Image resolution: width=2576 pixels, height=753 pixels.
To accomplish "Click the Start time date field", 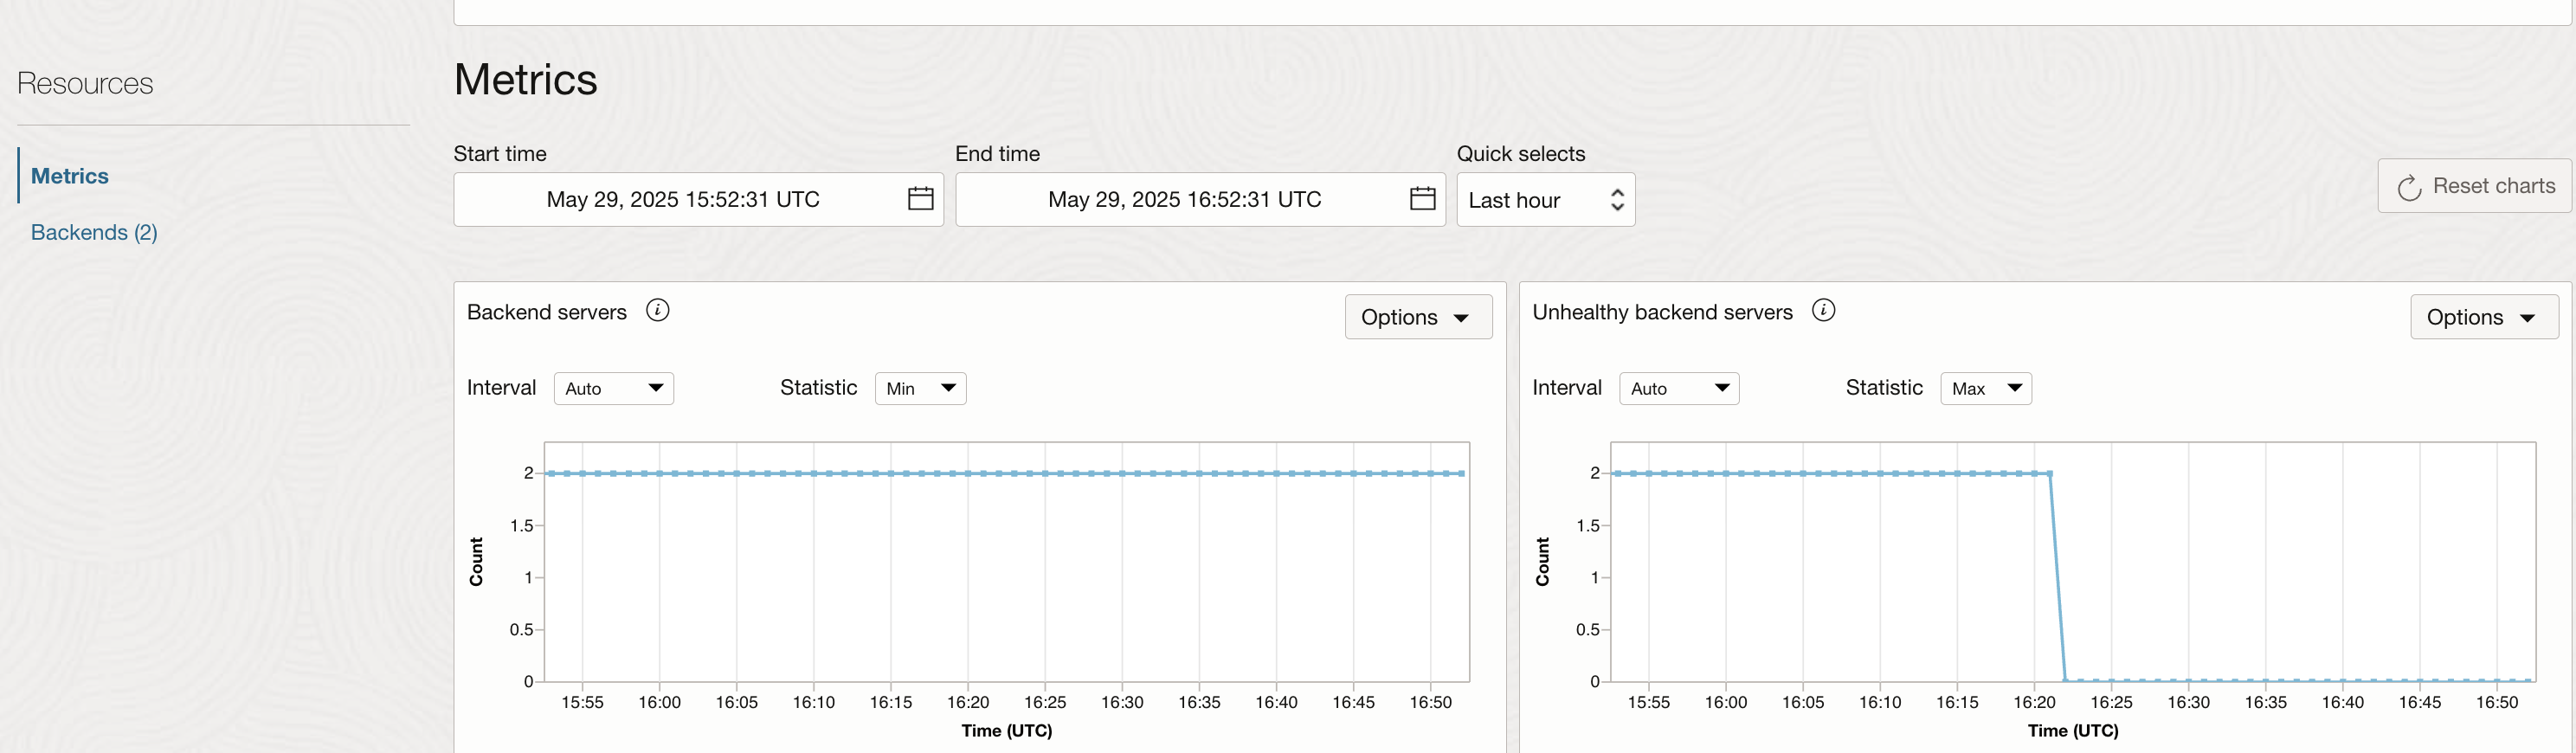I will pos(682,199).
